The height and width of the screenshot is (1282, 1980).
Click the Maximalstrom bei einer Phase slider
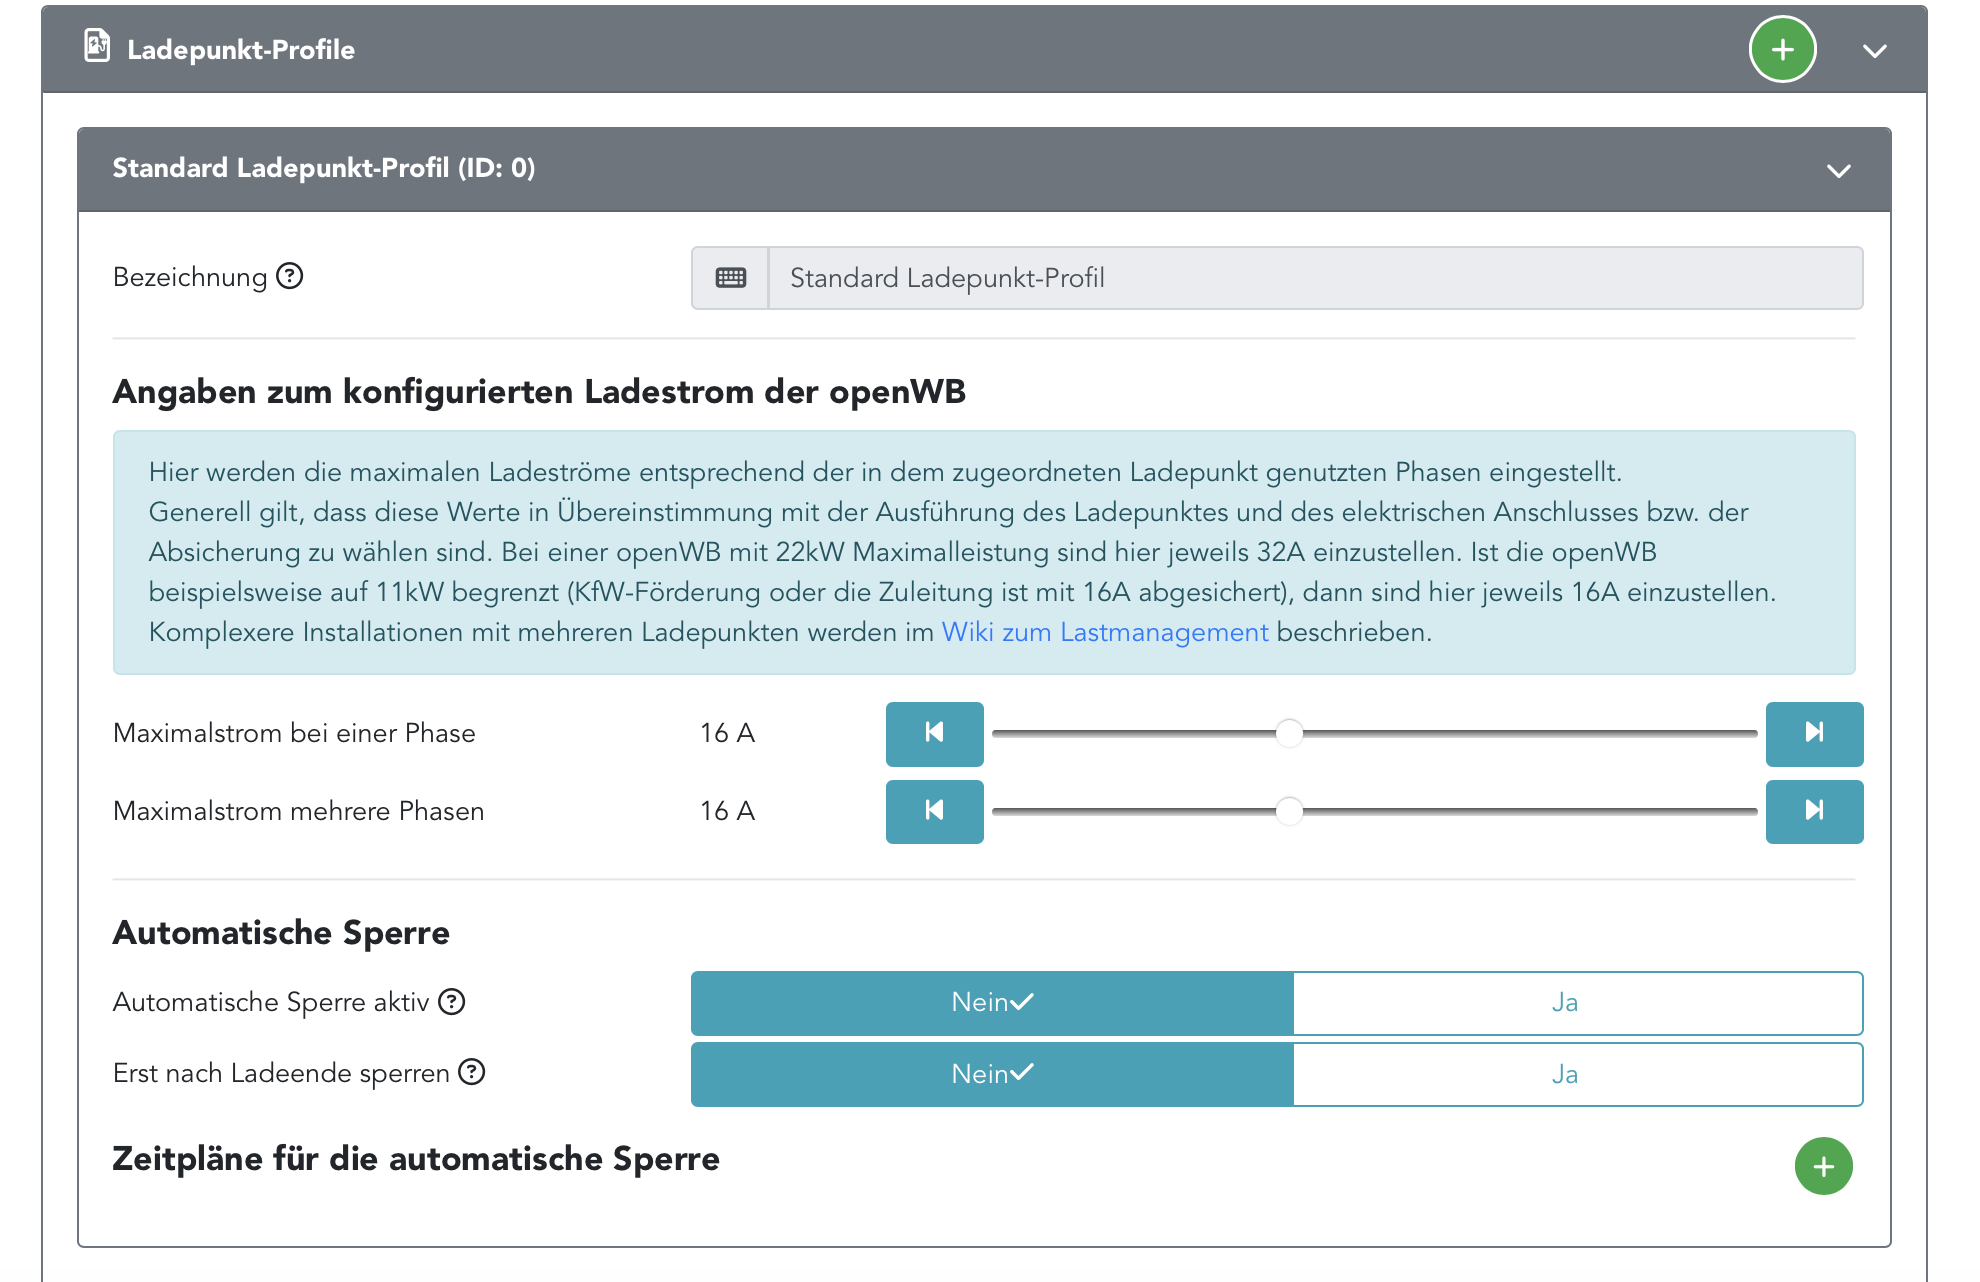click(1373, 733)
